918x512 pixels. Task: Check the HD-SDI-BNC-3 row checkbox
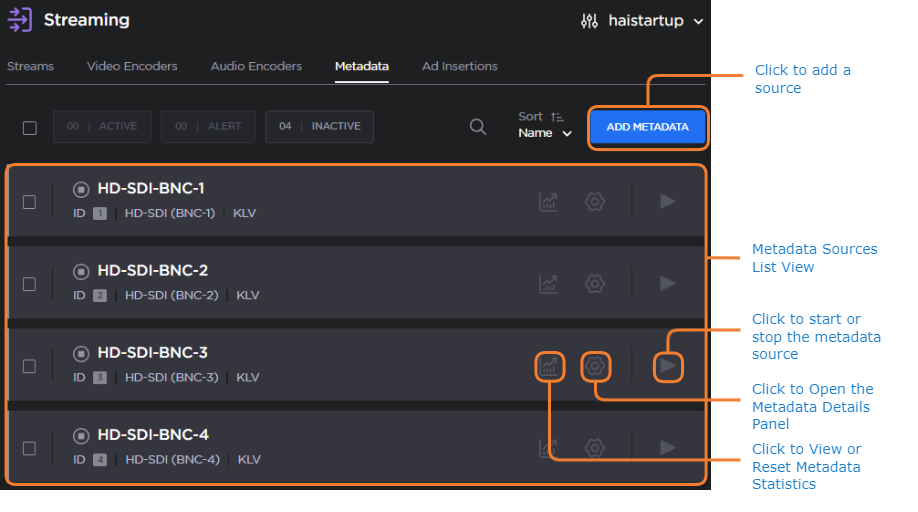[x=30, y=367]
